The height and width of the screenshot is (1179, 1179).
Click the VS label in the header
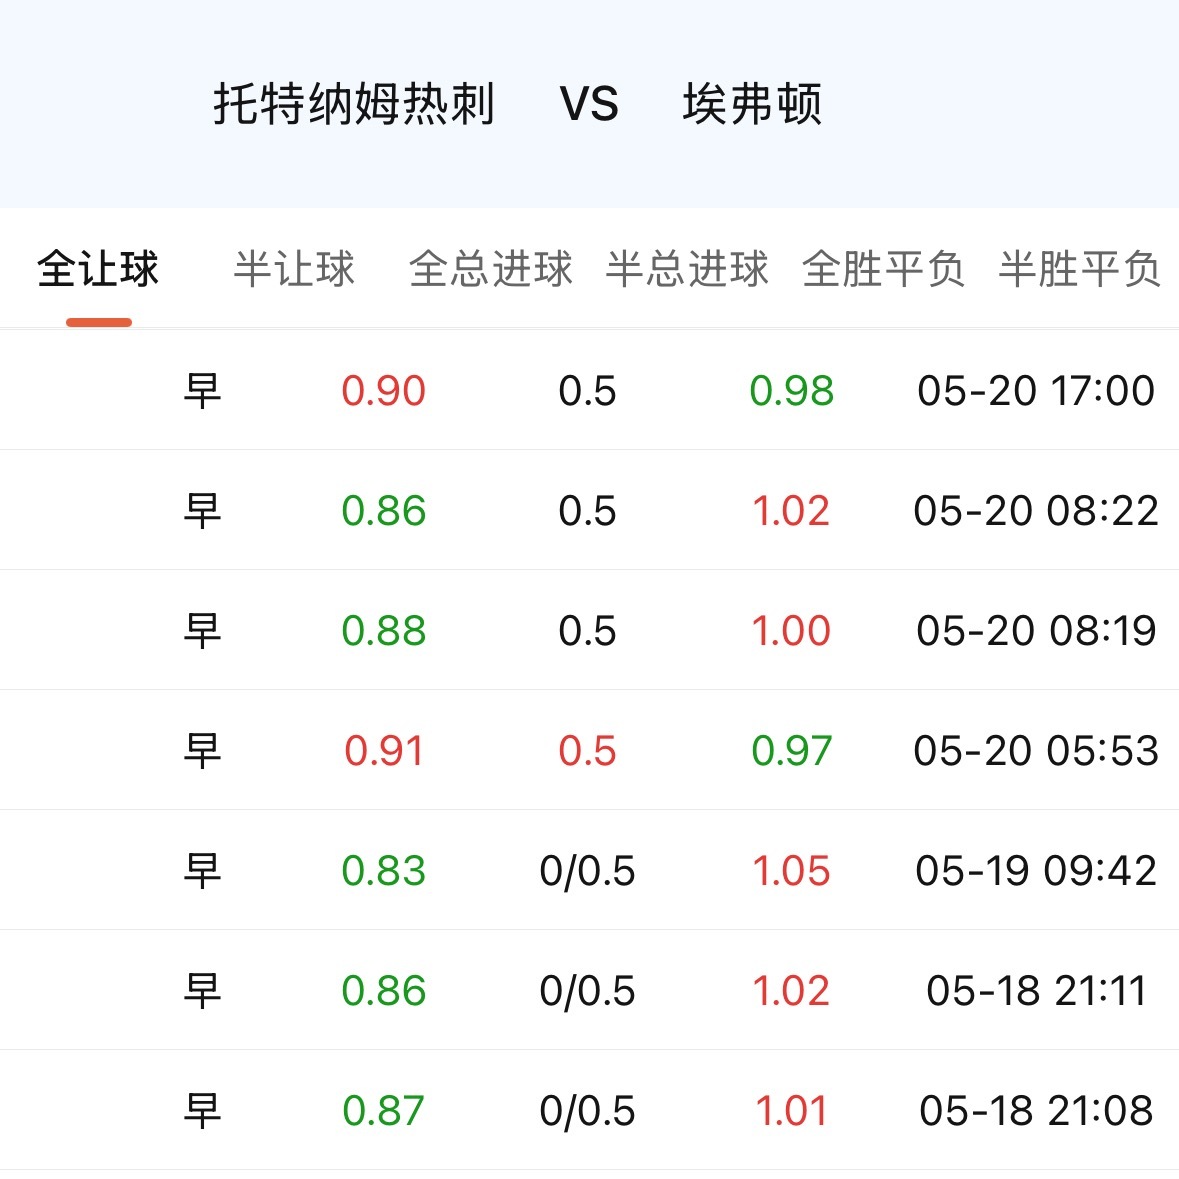coord(589,104)
